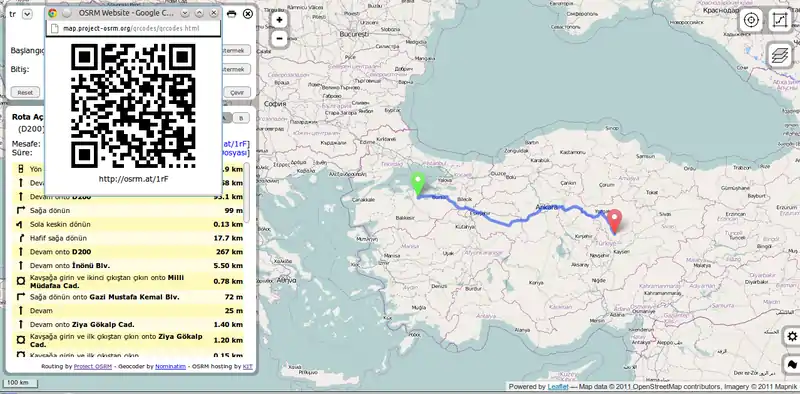
Task: Toggle the B route alternative button
Action: [241, 118]
